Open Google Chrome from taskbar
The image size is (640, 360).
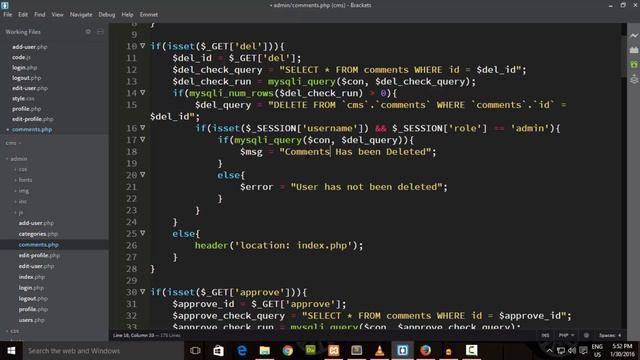click(x=287, y=351)
